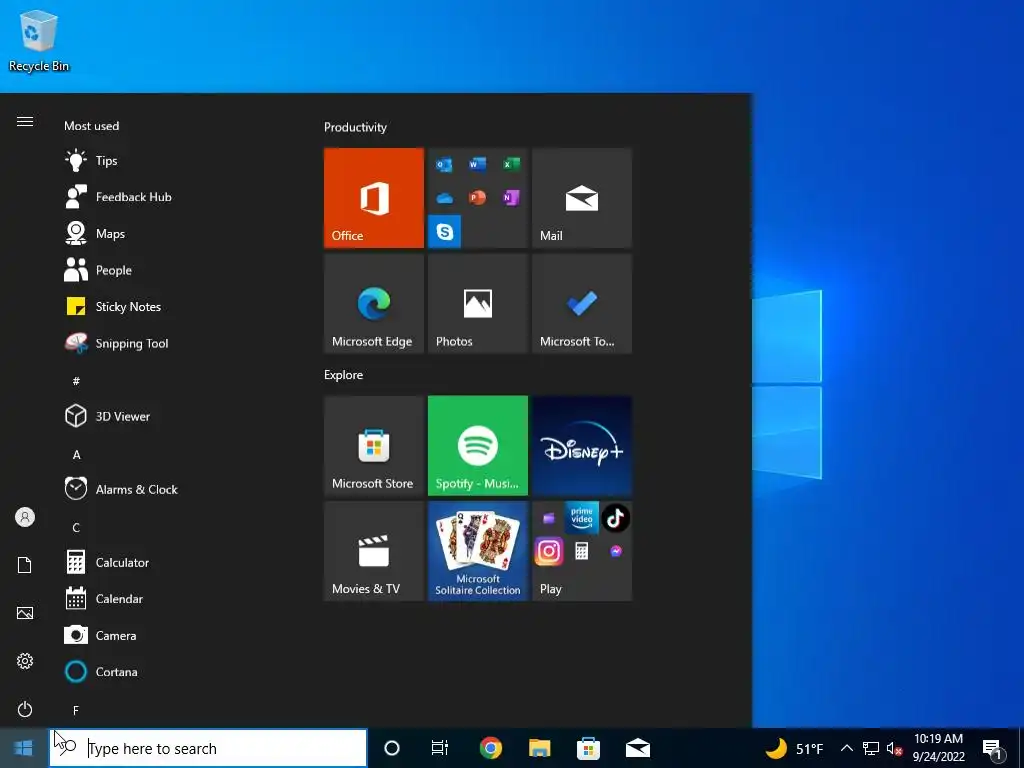The width and height of the screenshot is (1024, 768).
Task: Click the Cortana circle on taskbar
Action: coord(392,748)
